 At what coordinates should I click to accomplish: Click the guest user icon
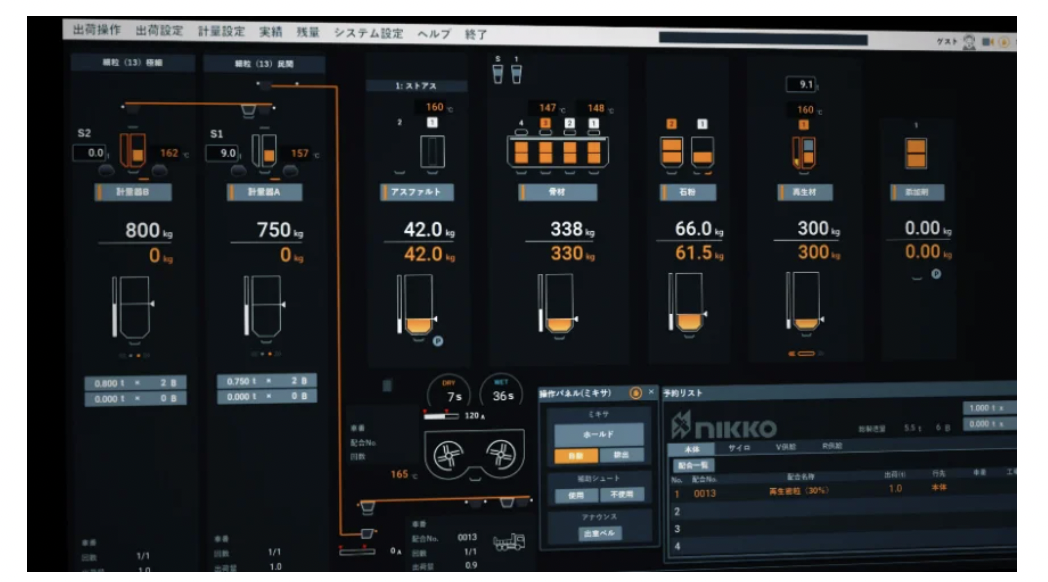tap(967, 42)
